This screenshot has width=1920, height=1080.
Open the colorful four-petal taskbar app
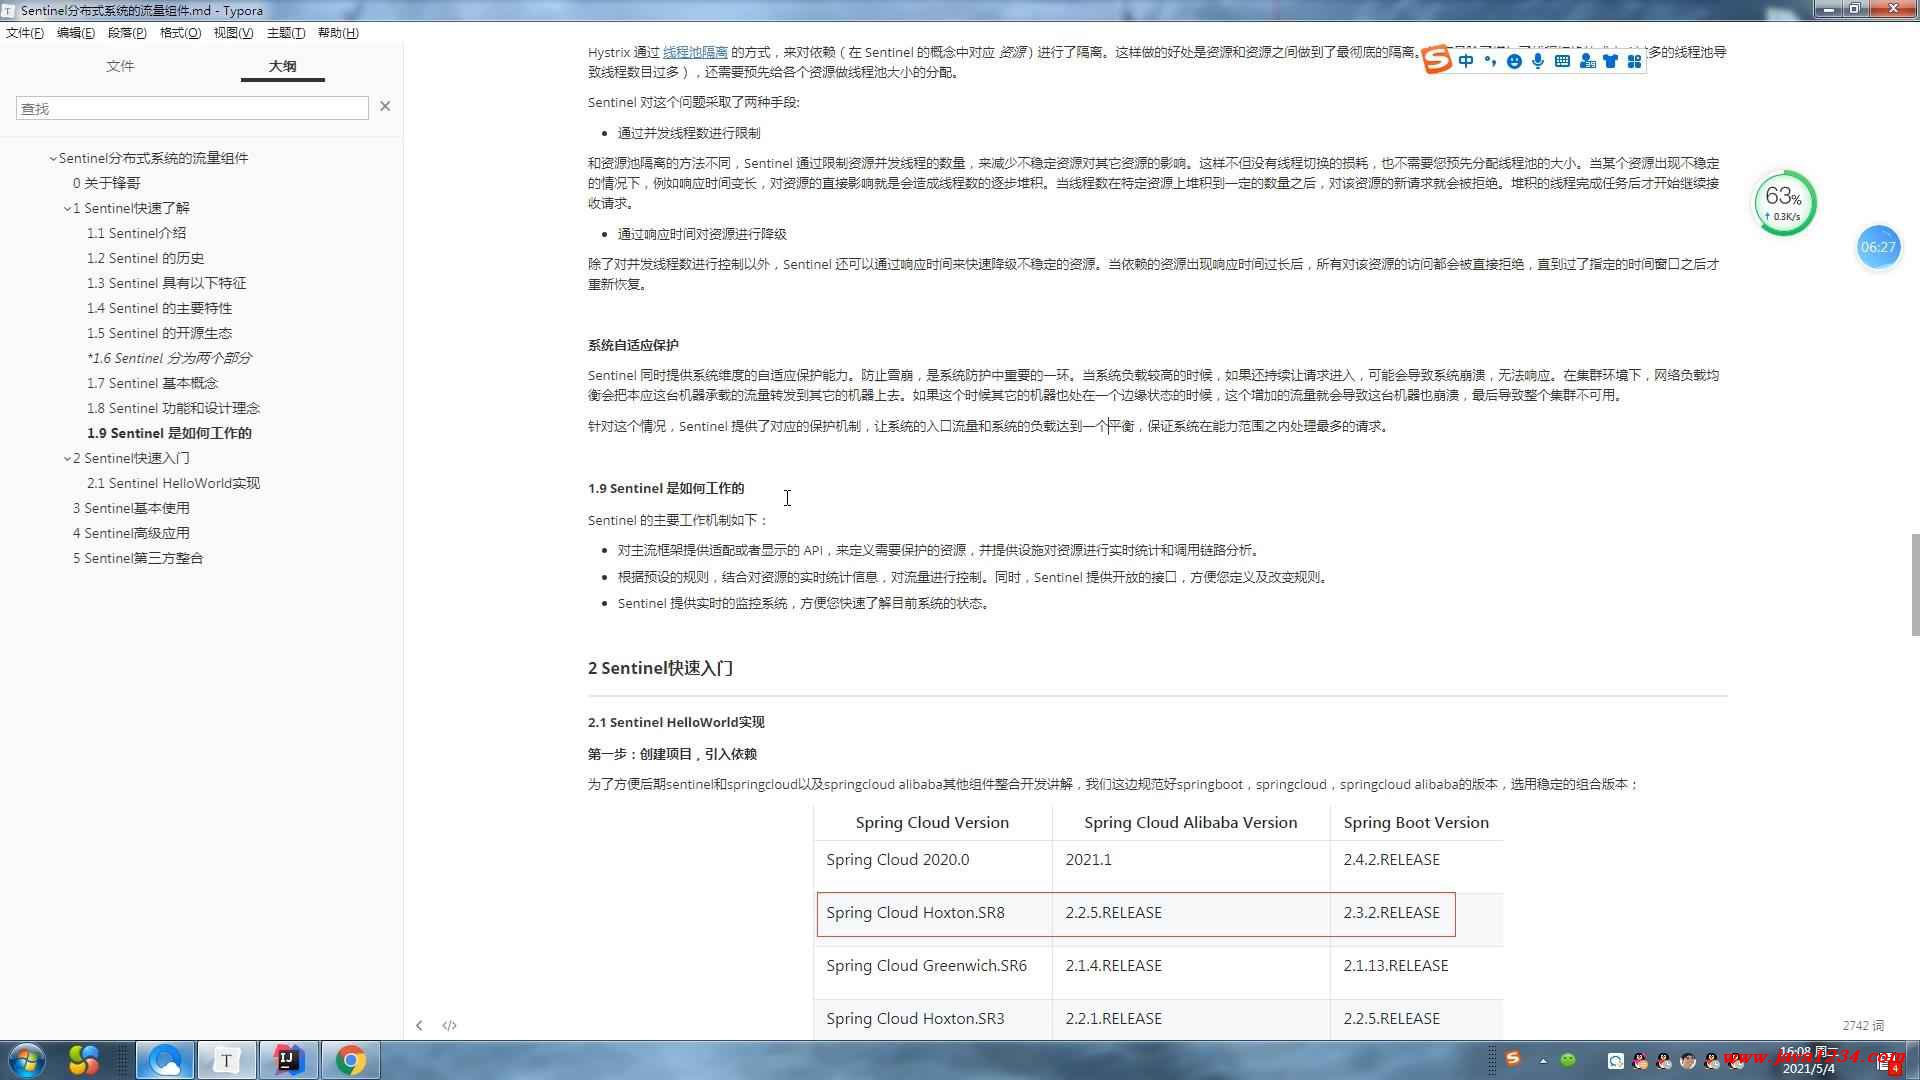(x=84, y=1060)
